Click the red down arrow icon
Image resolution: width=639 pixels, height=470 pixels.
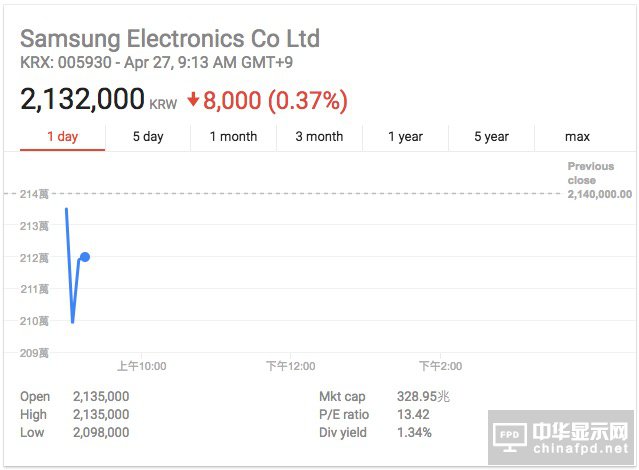193,101
